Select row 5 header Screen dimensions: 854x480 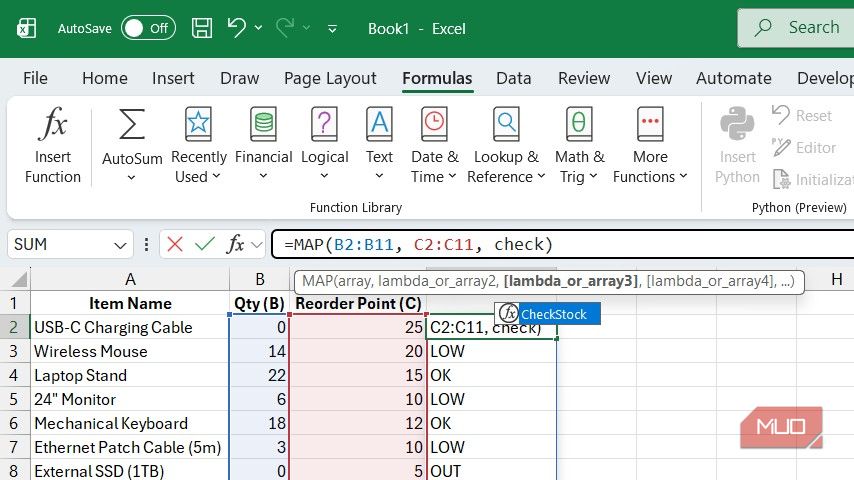(14, 399)
